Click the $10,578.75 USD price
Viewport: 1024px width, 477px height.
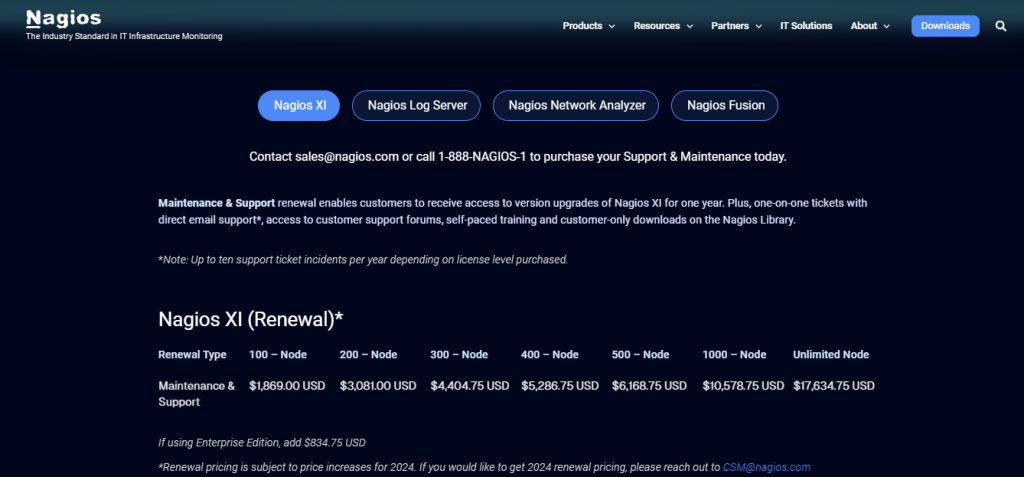743,386
